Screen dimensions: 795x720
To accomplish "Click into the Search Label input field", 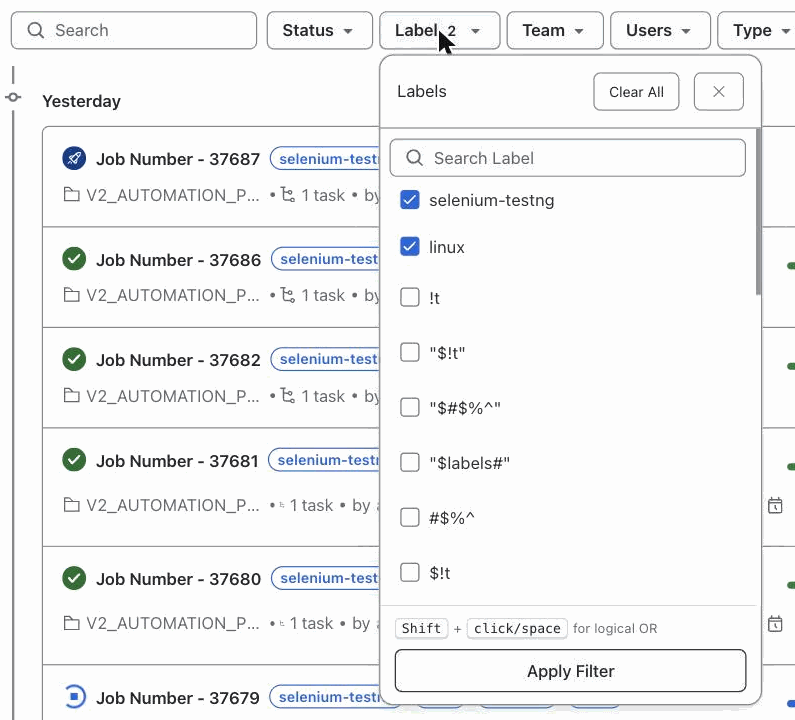I will [568, 158].
